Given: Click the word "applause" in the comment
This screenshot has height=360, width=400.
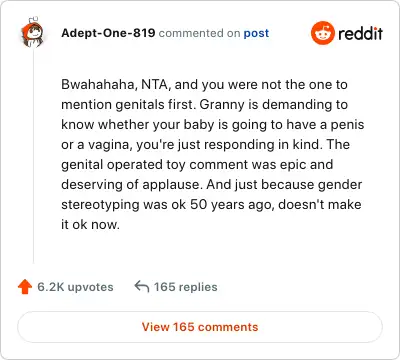Looking at the screenshot, I should coord(172,185).
